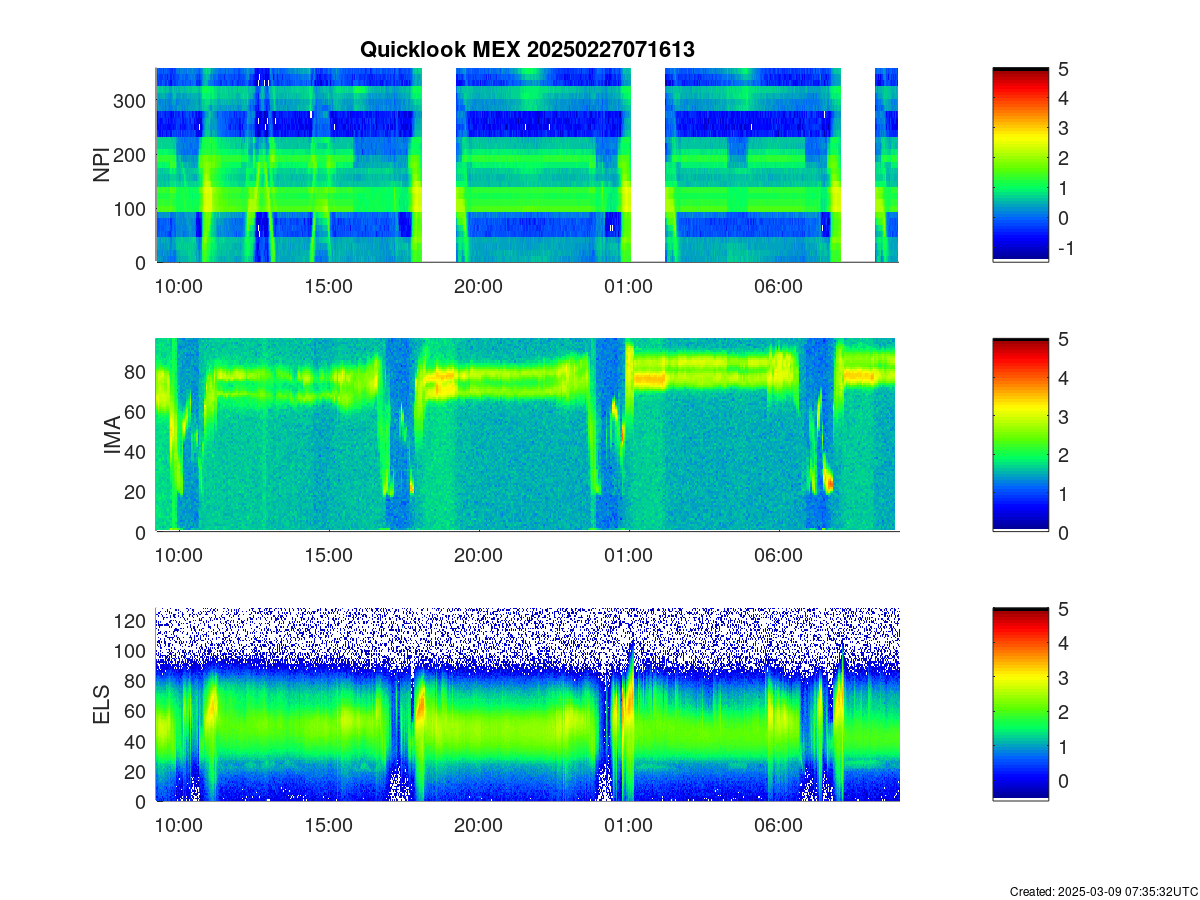Click the 60 tick on IMA y-axis
1200x900 pixels.
click(137, 411)
